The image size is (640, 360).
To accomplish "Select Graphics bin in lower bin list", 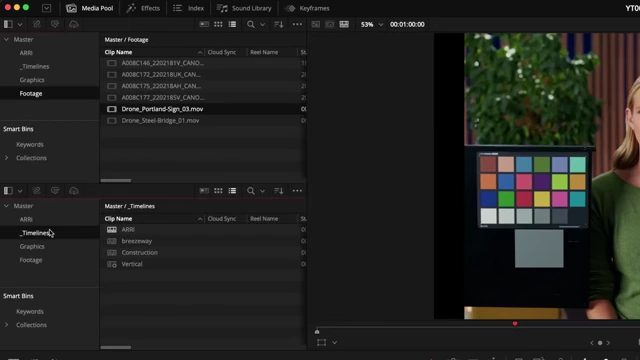I will click(x=32, y=247).
